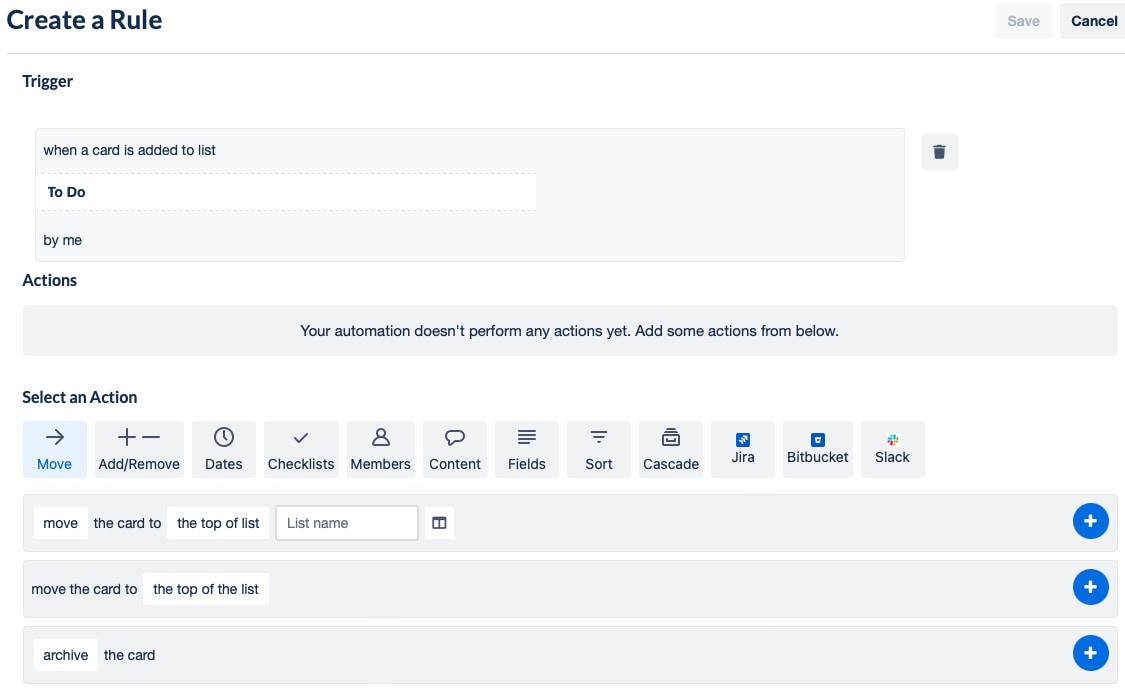Open the Checklists actions panel
The height and width of the screenshot is (690, 1125).
[x=301, y=448]
